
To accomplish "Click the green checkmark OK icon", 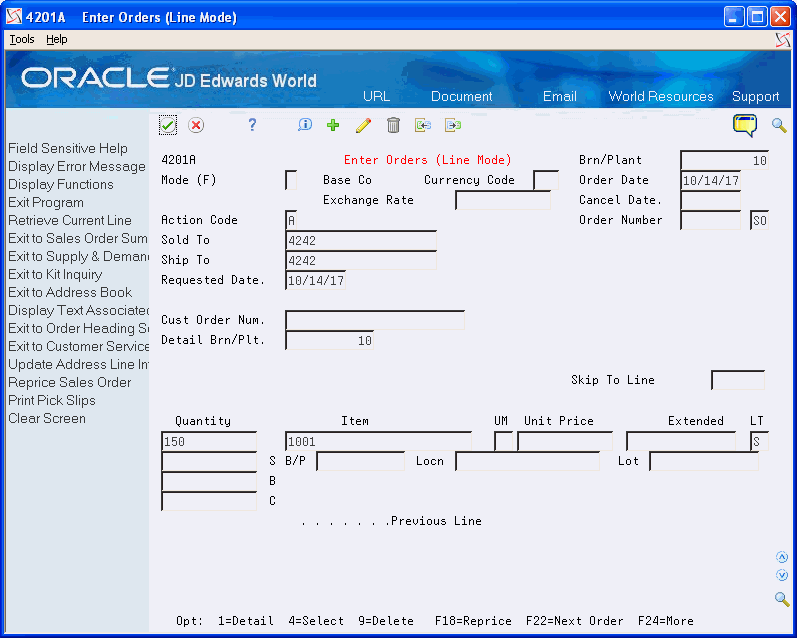I will [168, 125].
